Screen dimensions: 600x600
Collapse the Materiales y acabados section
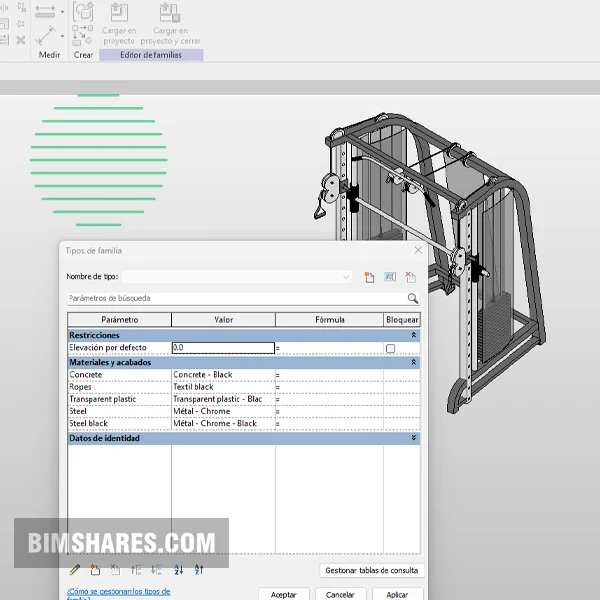[x=414, y=362]
